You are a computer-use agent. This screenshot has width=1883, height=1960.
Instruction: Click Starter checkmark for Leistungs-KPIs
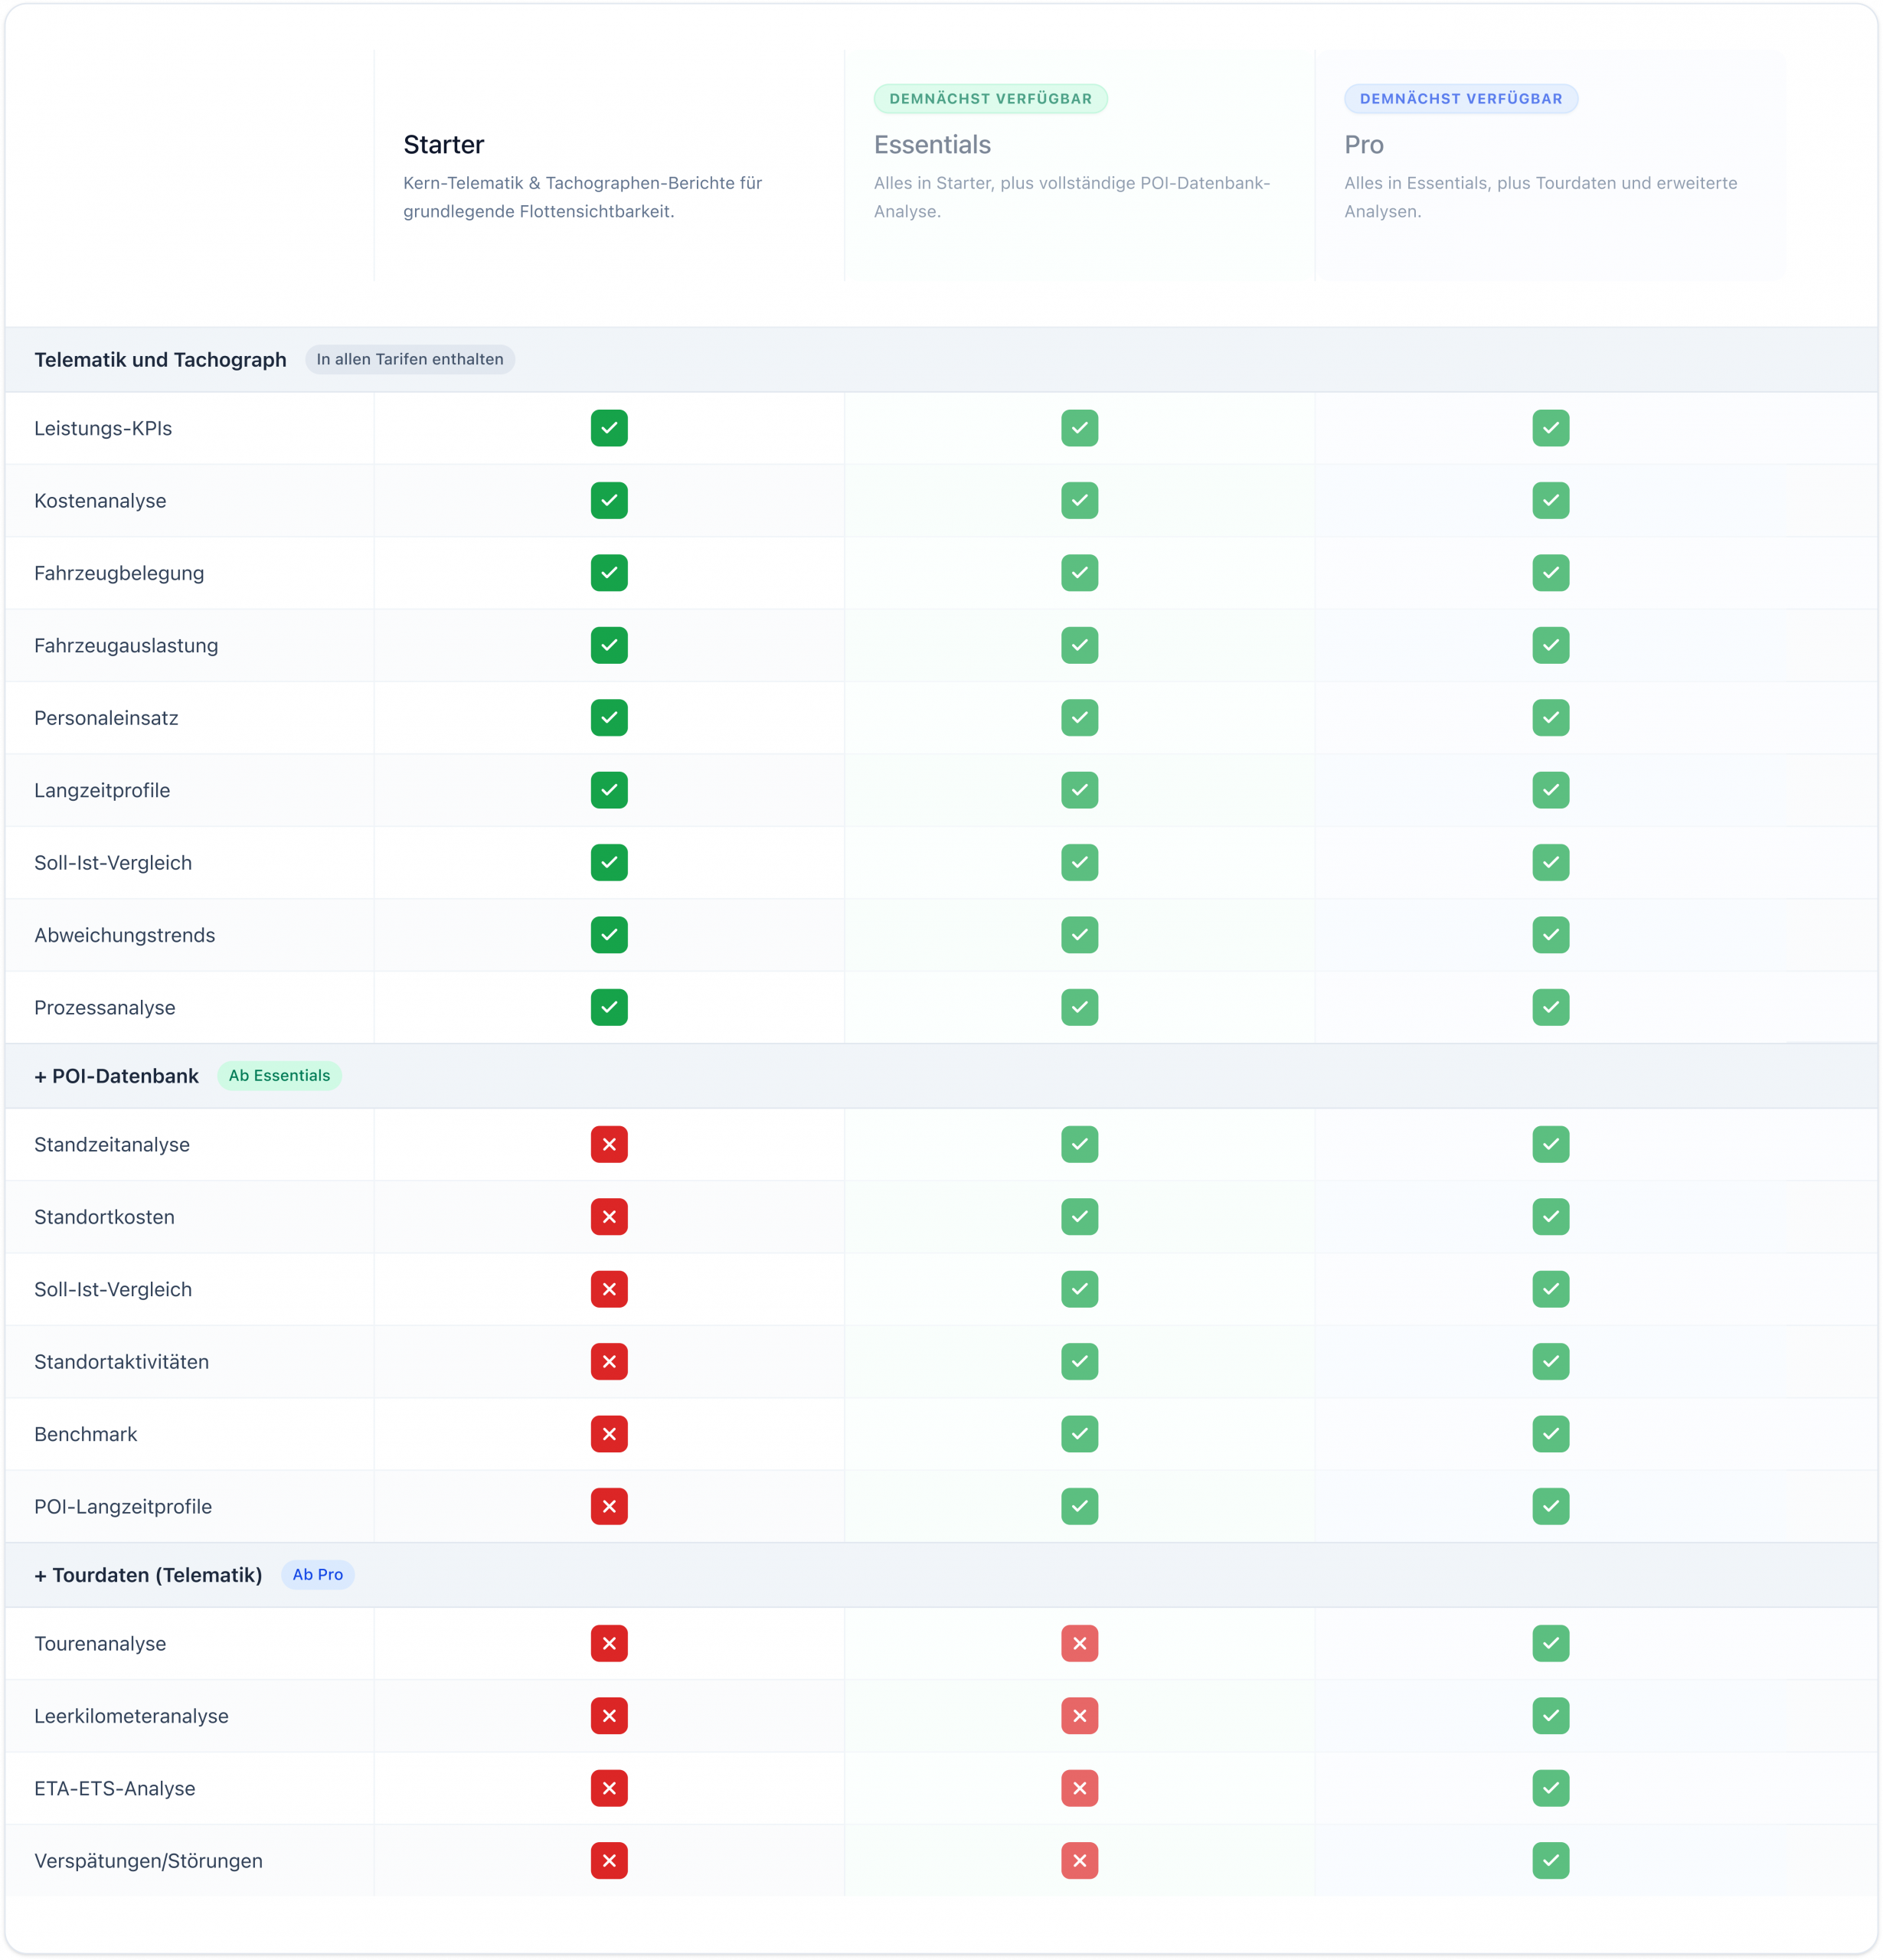coord(609,428)
